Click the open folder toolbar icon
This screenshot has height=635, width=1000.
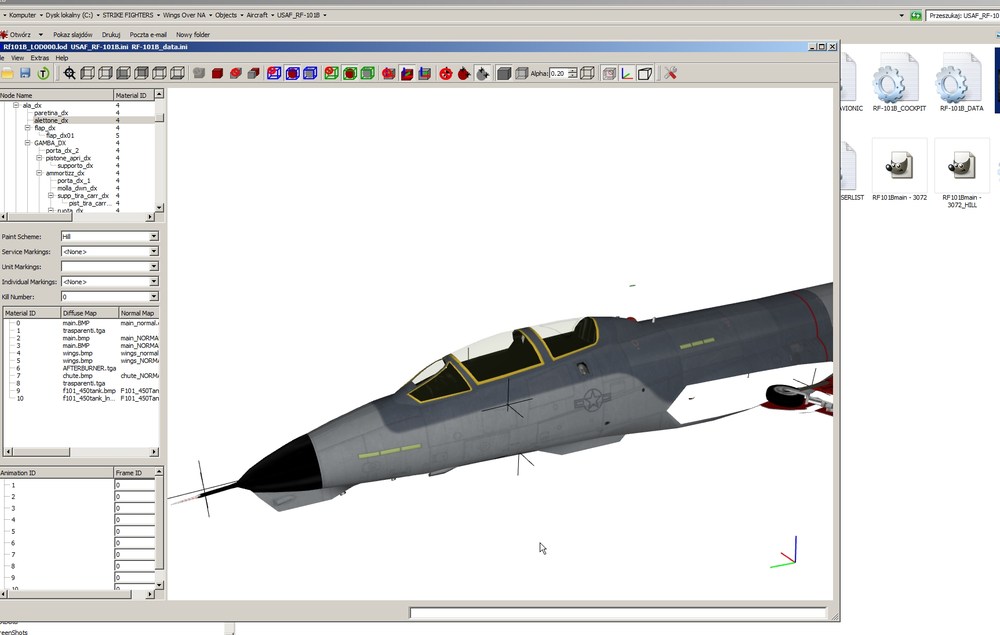click(6, 73)
